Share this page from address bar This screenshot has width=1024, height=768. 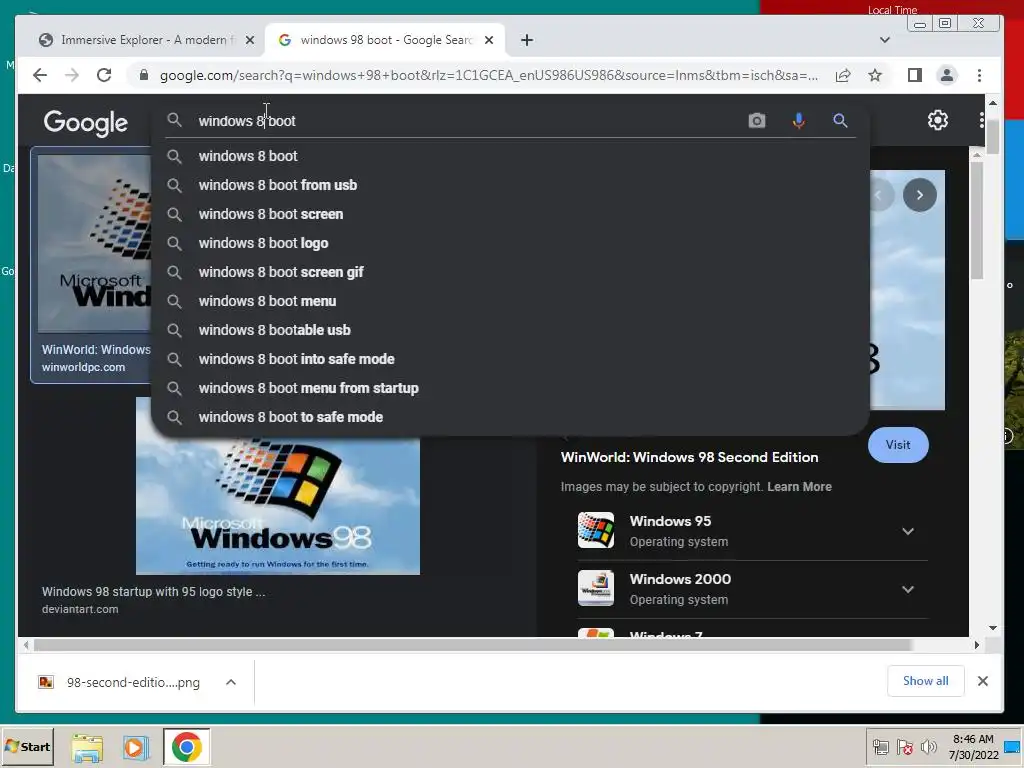click(843, 75)
